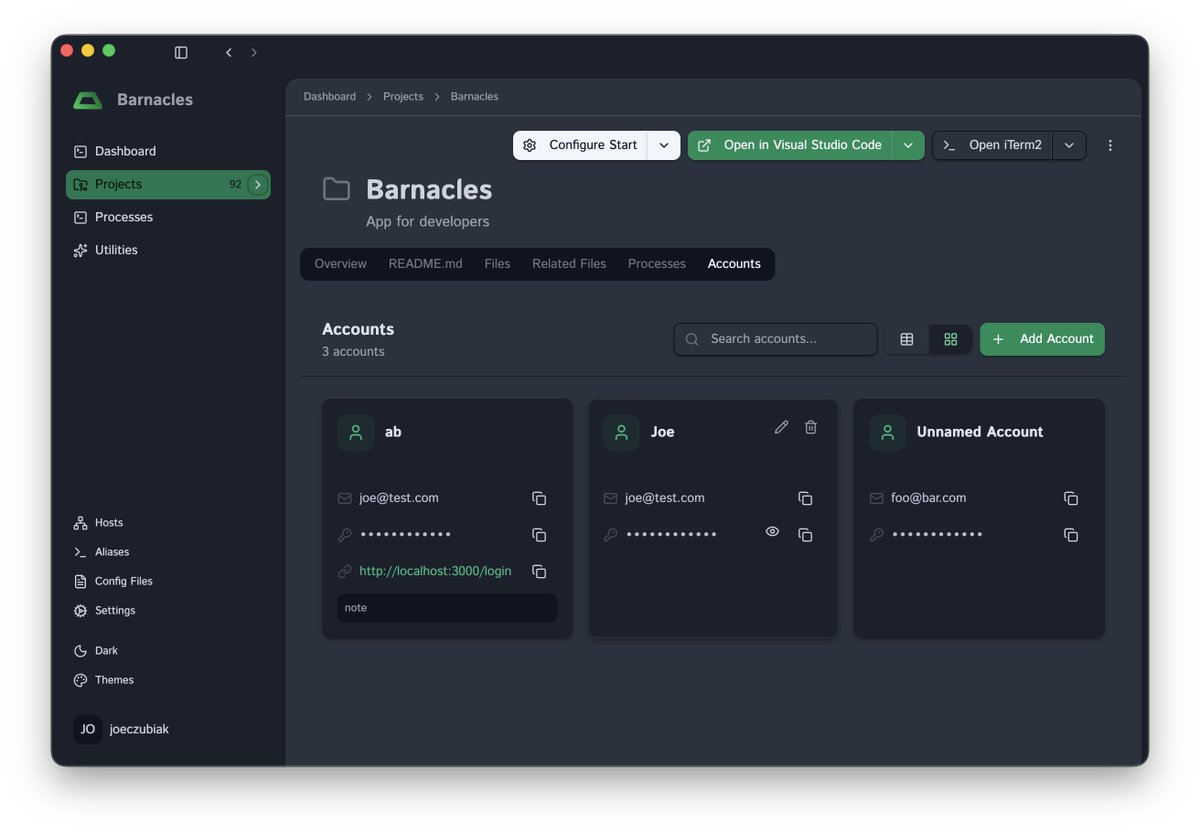Copy the Joe account password
1200x834 pixels.
tap(805, 535)
